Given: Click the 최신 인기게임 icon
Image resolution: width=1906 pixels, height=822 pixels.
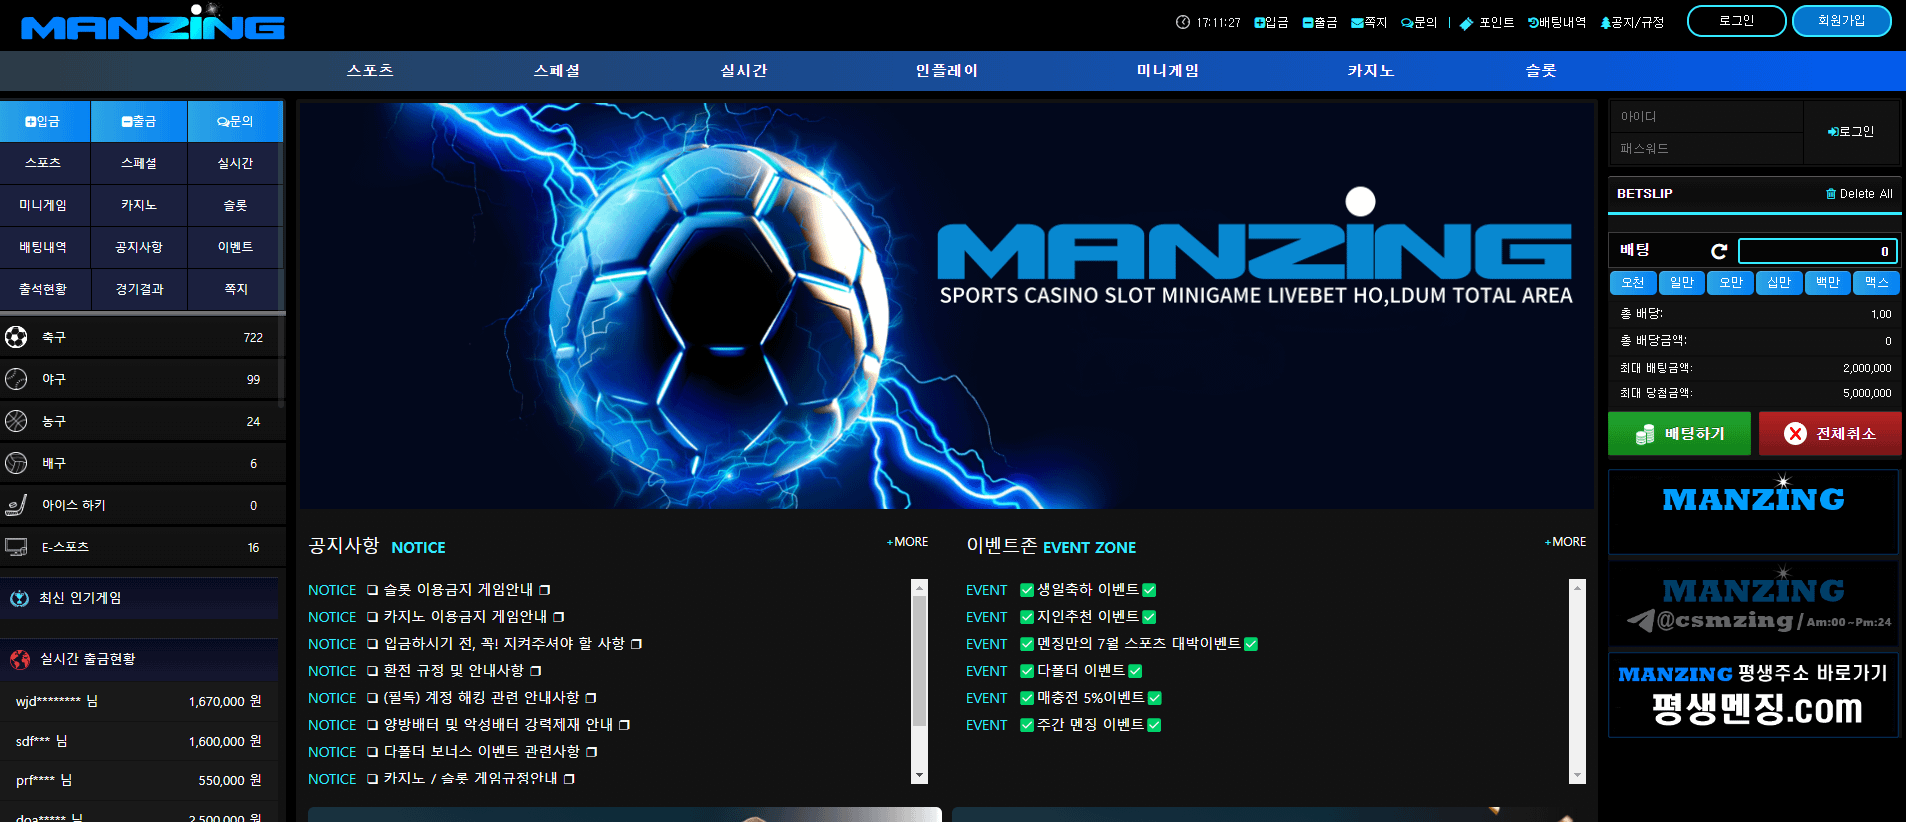Looking at the screenshot, I should point(19,598).
